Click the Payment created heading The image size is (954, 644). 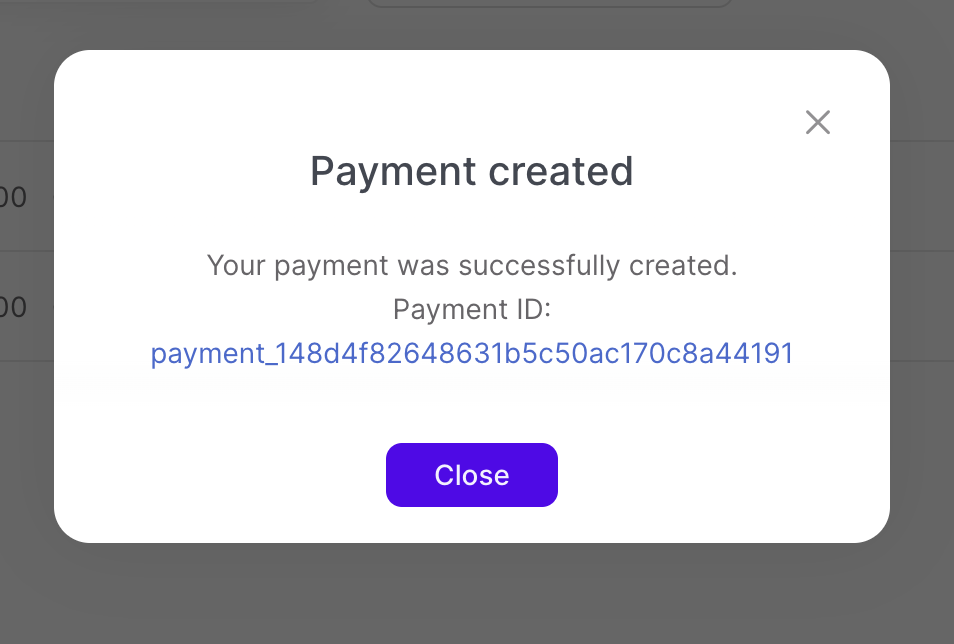tap(471, 171)
